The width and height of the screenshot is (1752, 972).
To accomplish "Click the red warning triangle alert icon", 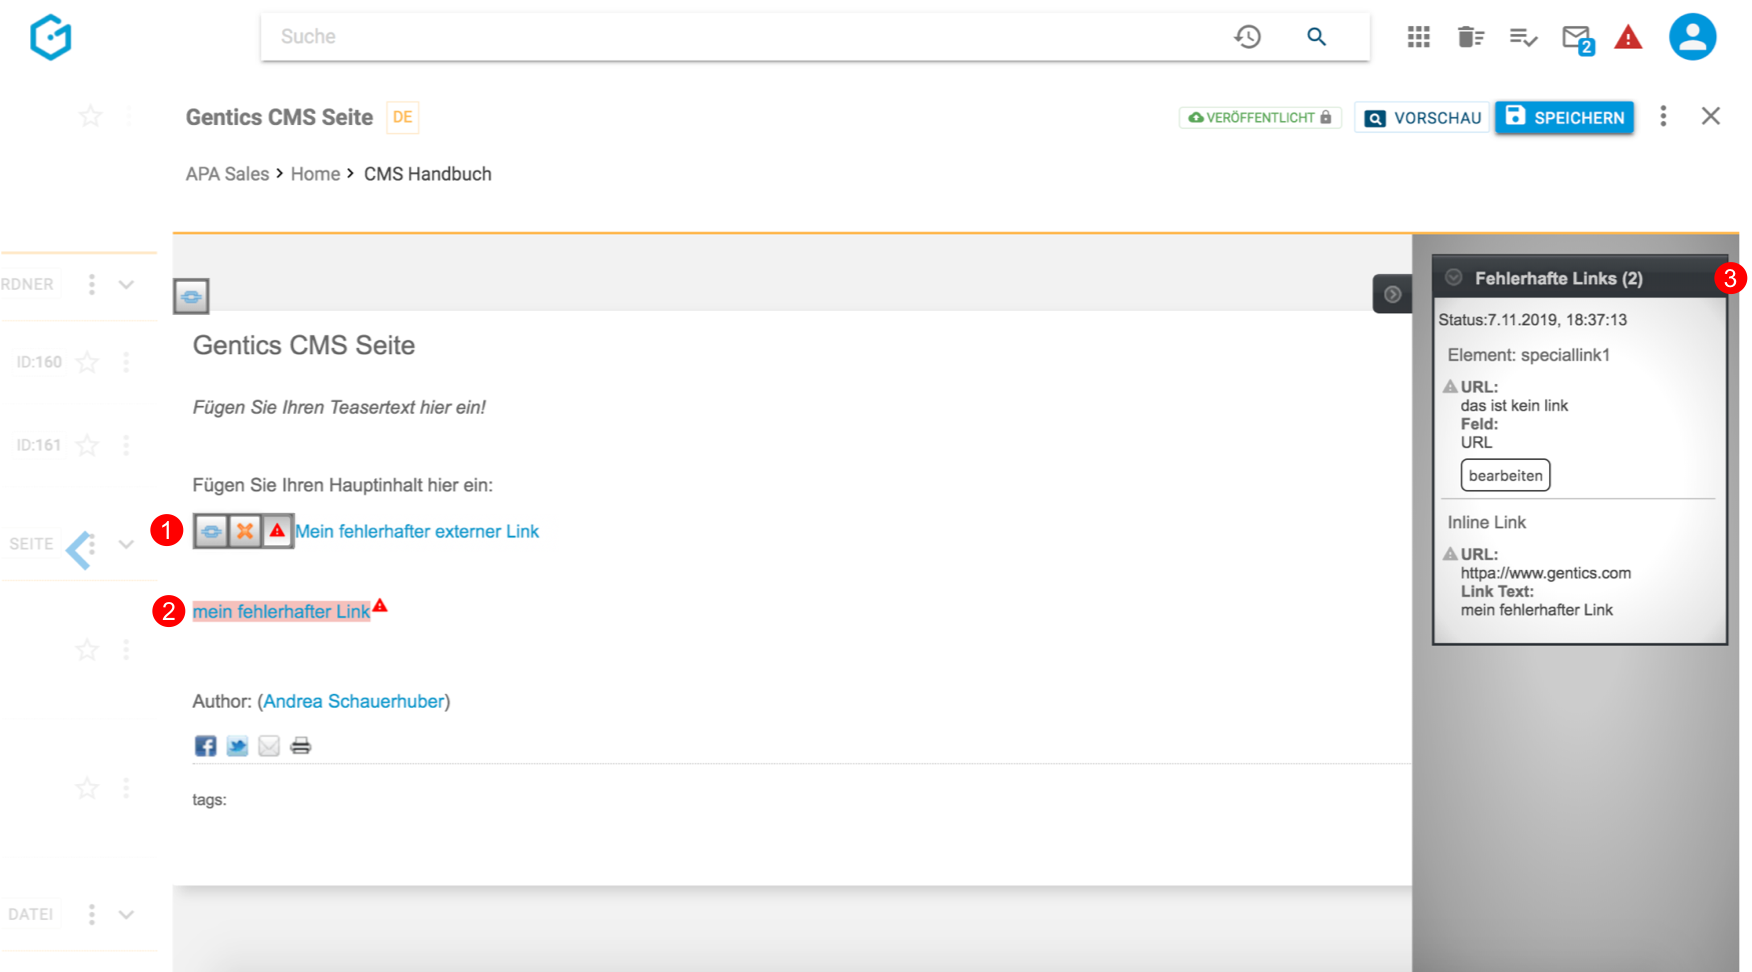I will (x=1628, y=38).
